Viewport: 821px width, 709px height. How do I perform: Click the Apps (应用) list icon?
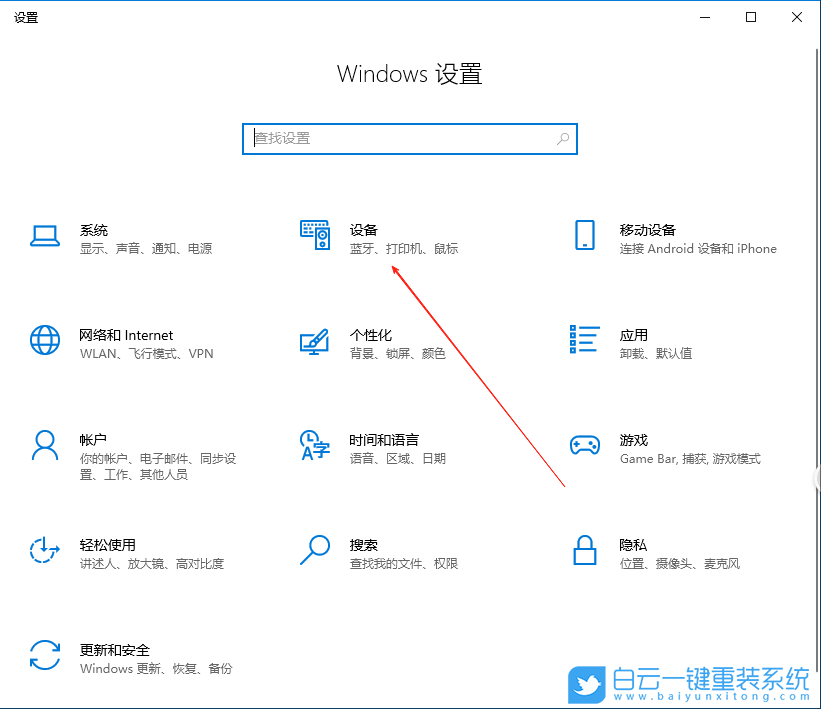tap(585, 341)
